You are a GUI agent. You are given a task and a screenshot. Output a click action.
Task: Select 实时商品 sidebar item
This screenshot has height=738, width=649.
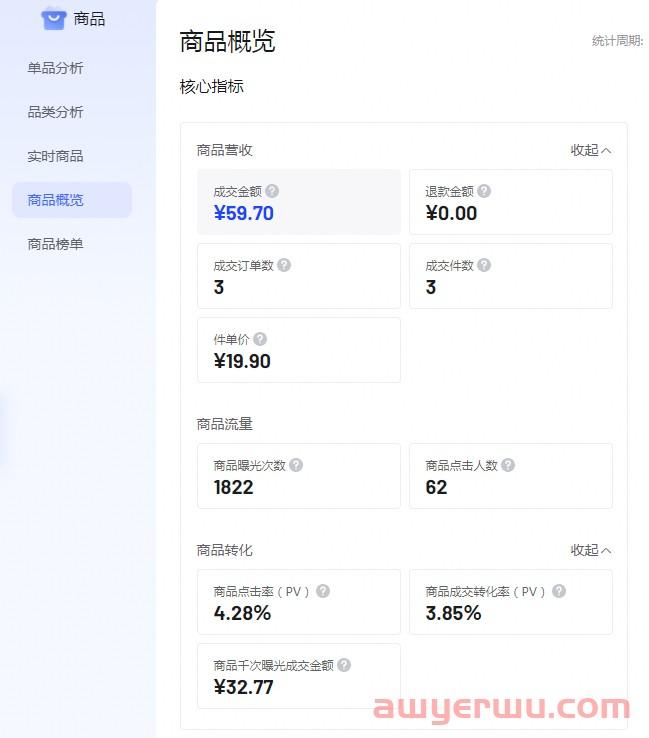[55, 156]
